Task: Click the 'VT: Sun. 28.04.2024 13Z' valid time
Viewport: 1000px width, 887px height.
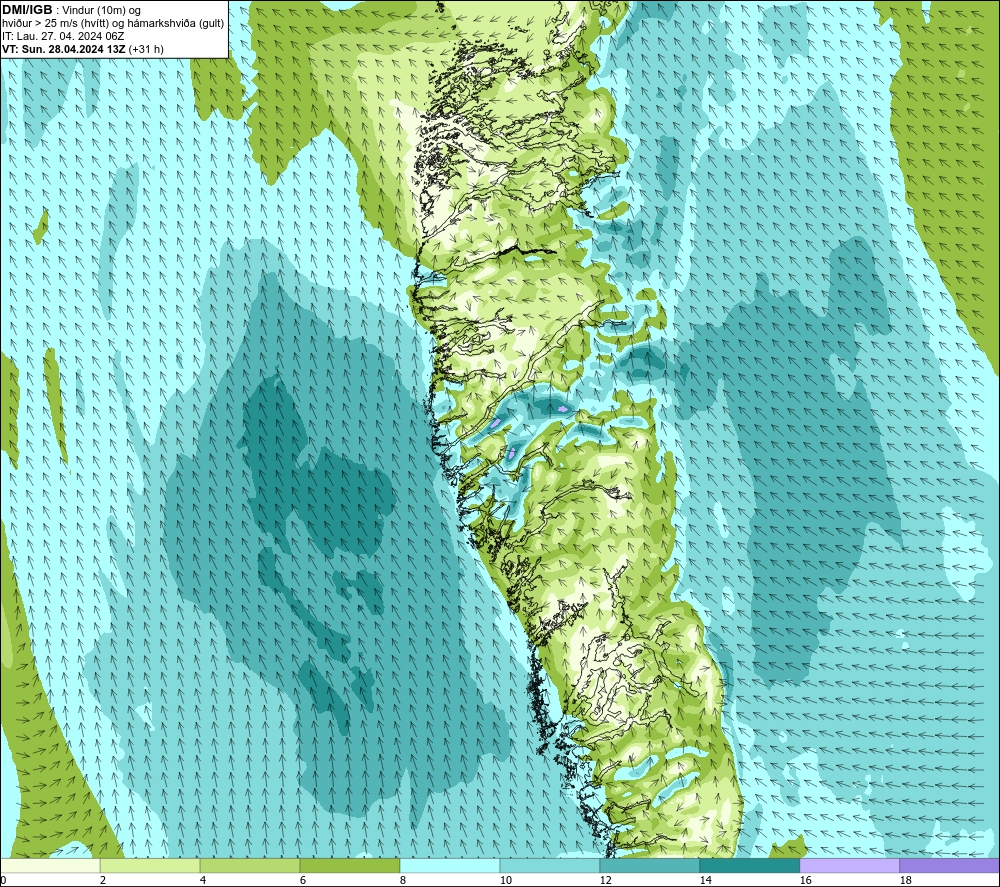Action: 64,49
